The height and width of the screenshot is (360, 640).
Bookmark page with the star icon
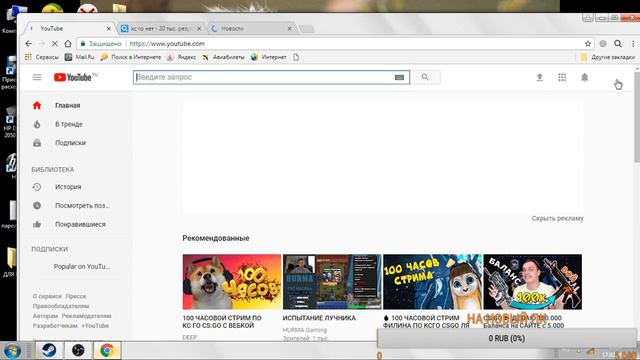[x=588, y=44]
